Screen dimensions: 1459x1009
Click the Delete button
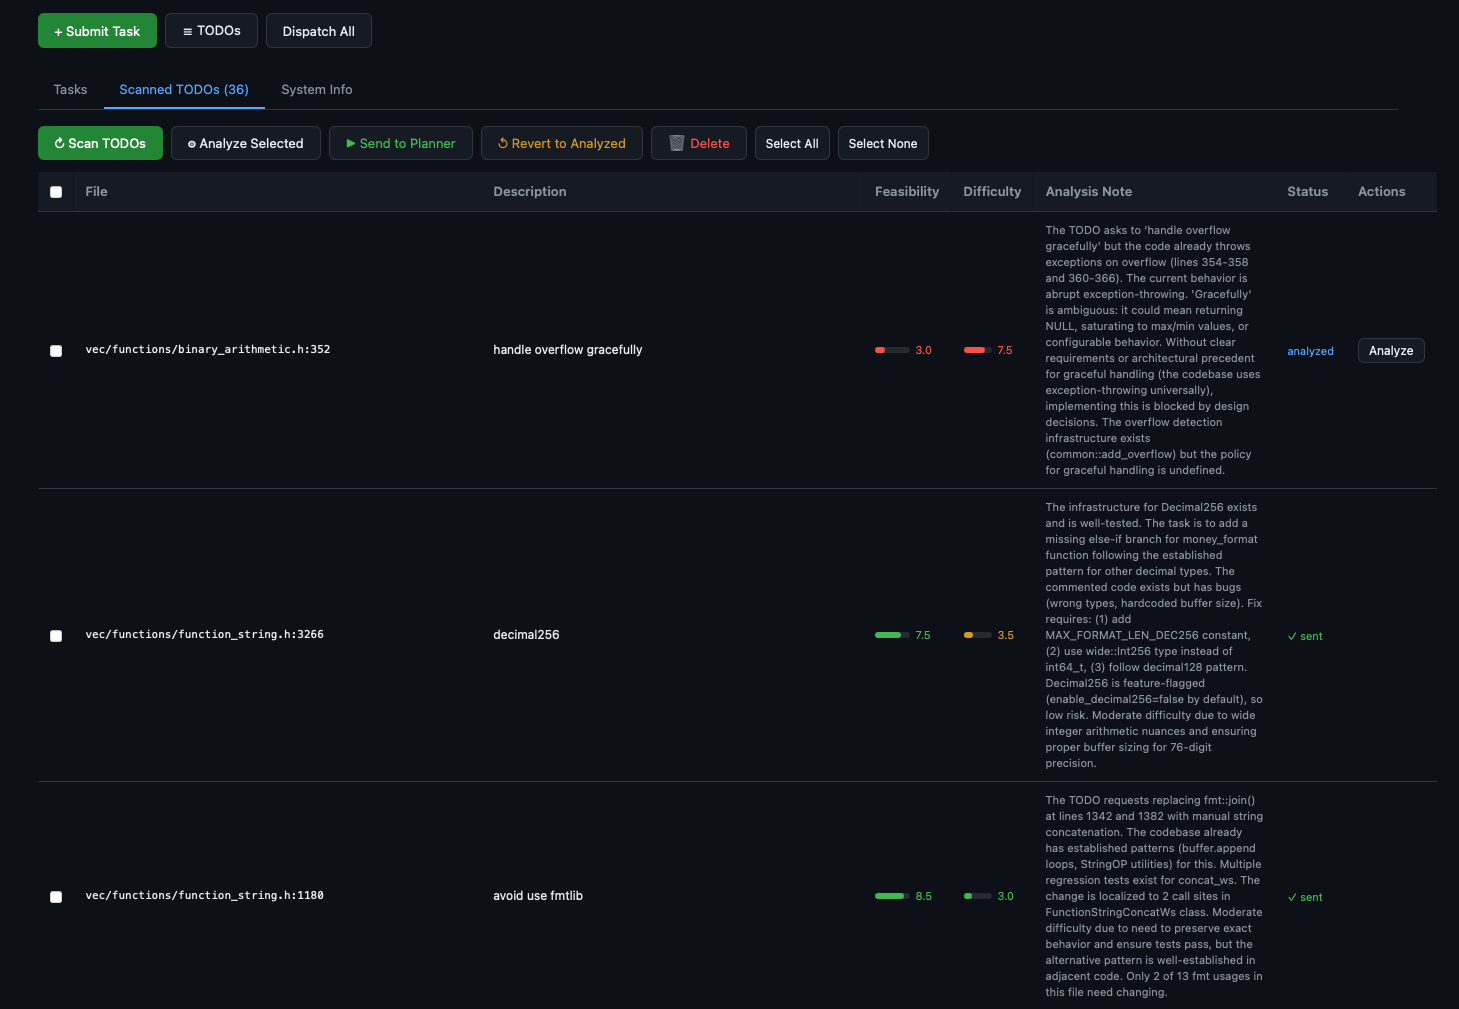pyautogui.click(x=699, y=143)
